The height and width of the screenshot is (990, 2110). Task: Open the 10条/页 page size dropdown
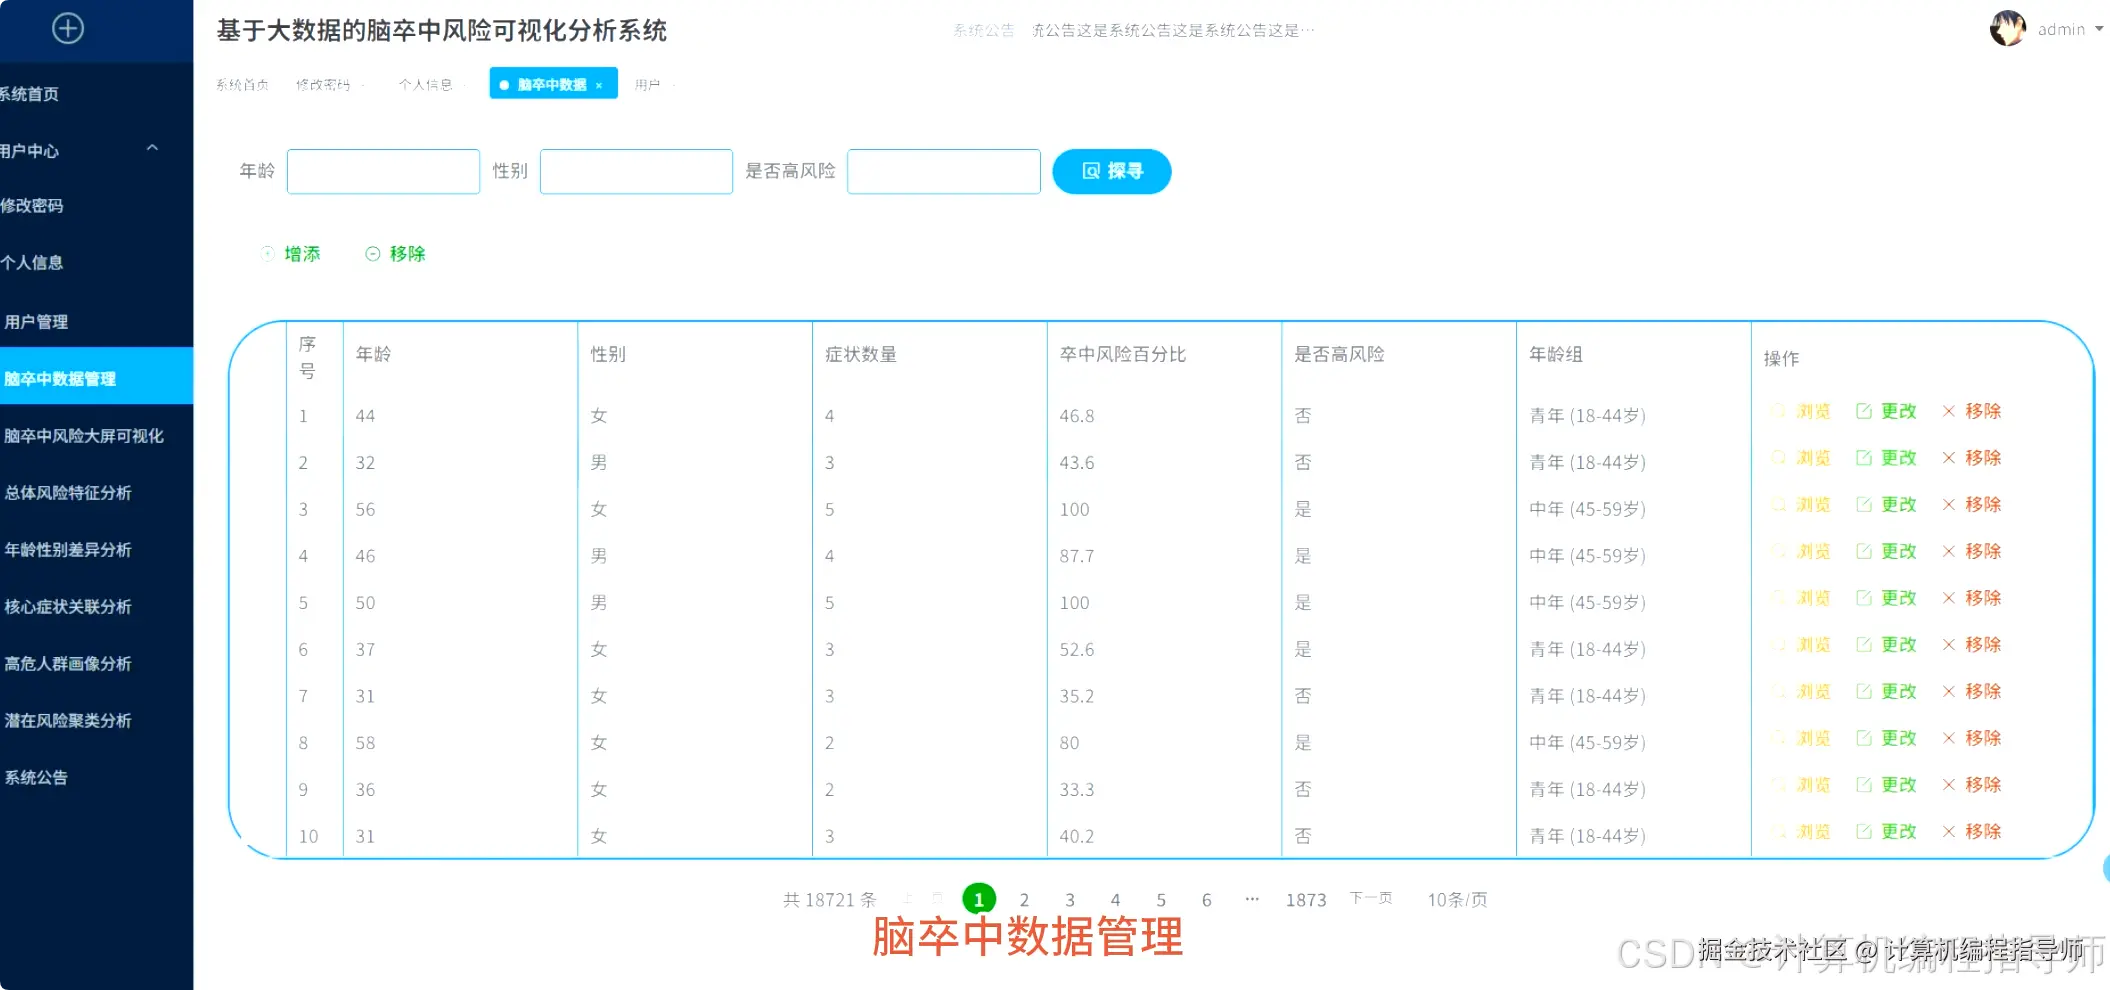pos(1457,900)
